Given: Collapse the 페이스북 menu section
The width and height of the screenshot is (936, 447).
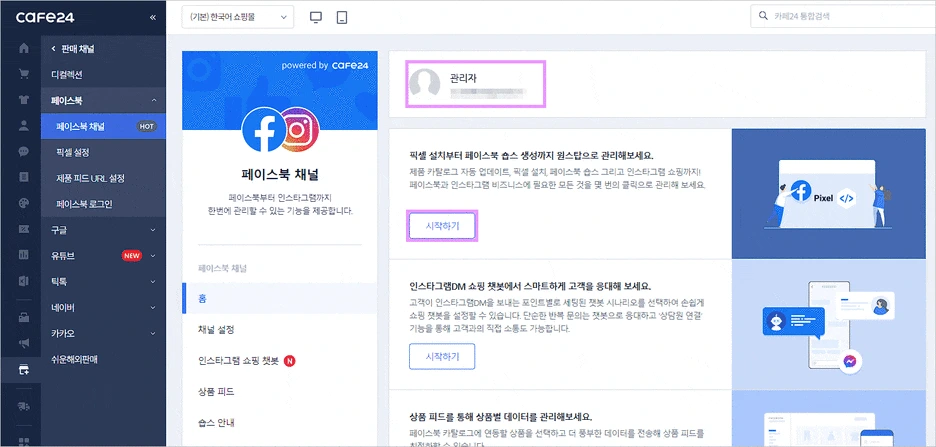Looking at the screenshot, I should click(153, 101).
